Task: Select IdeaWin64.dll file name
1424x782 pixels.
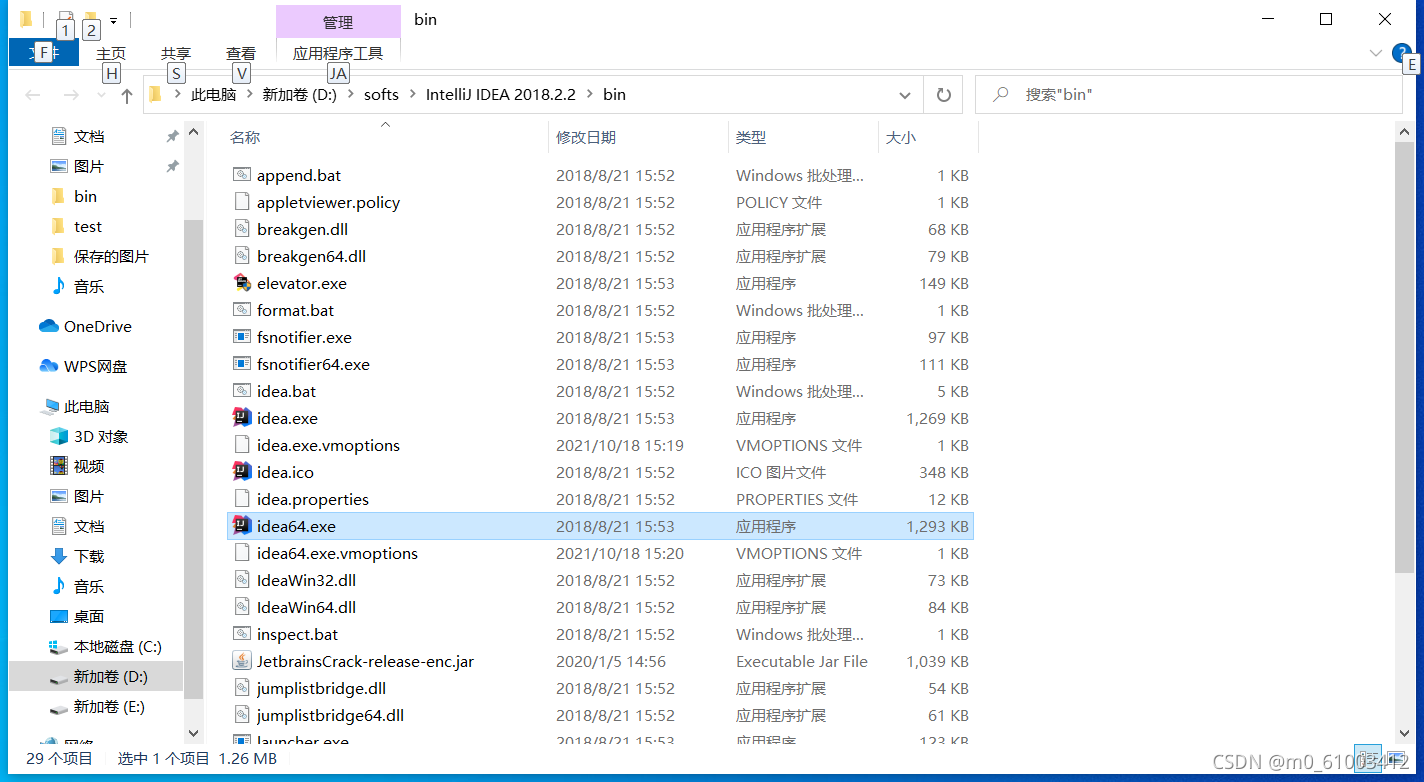Action: click(306, 607)
